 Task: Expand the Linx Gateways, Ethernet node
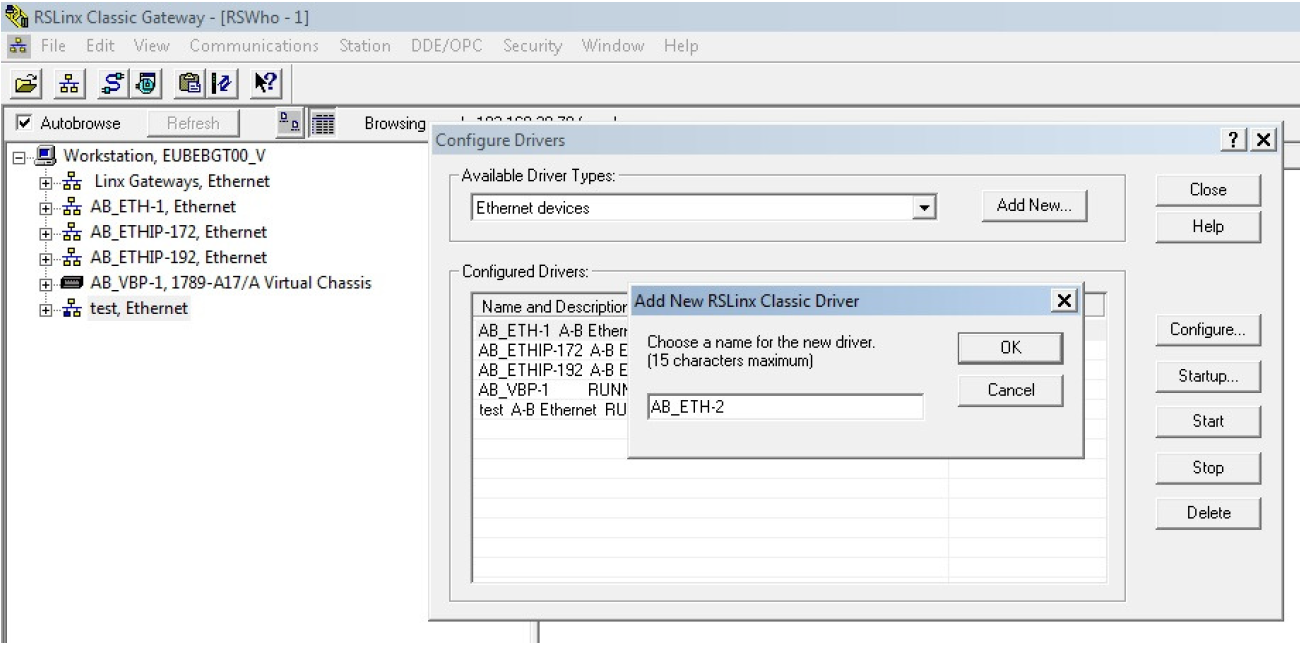click(44, 183)
